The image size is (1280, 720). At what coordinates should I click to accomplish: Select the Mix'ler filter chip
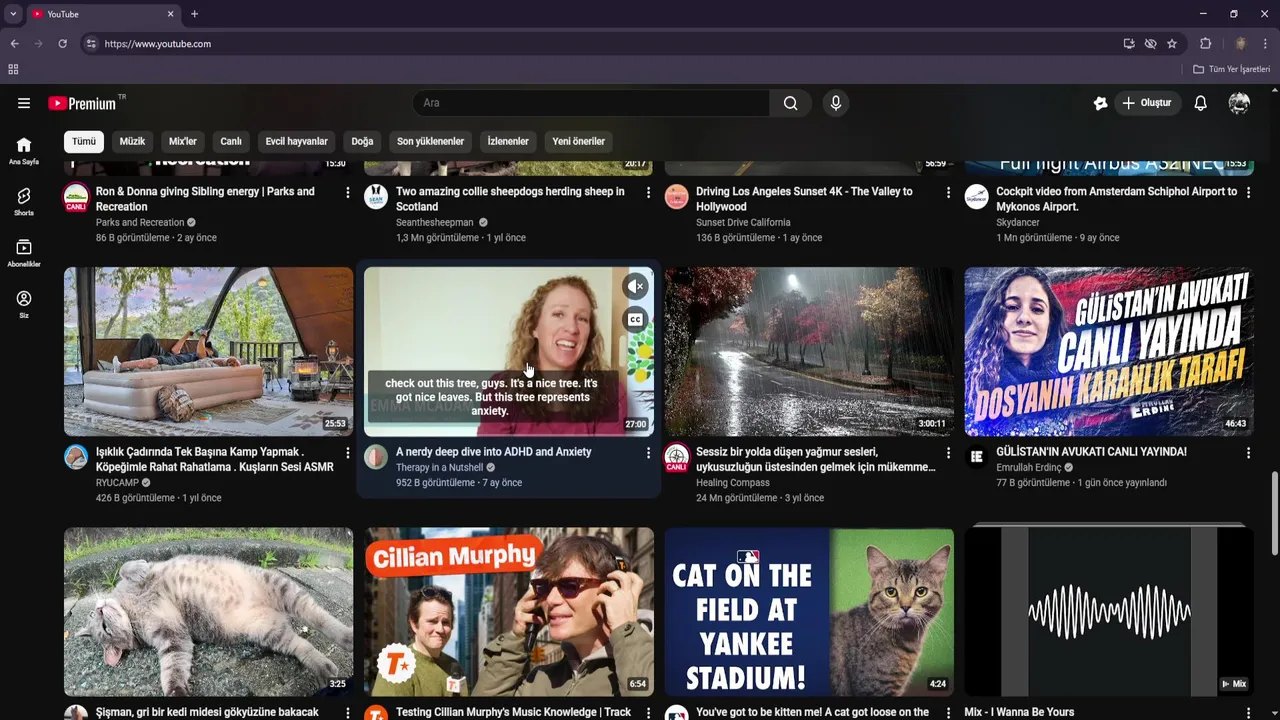click(183, 141)
